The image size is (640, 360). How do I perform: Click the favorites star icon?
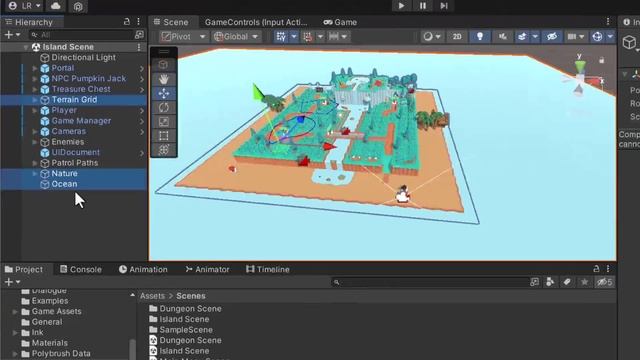[584, 282]
